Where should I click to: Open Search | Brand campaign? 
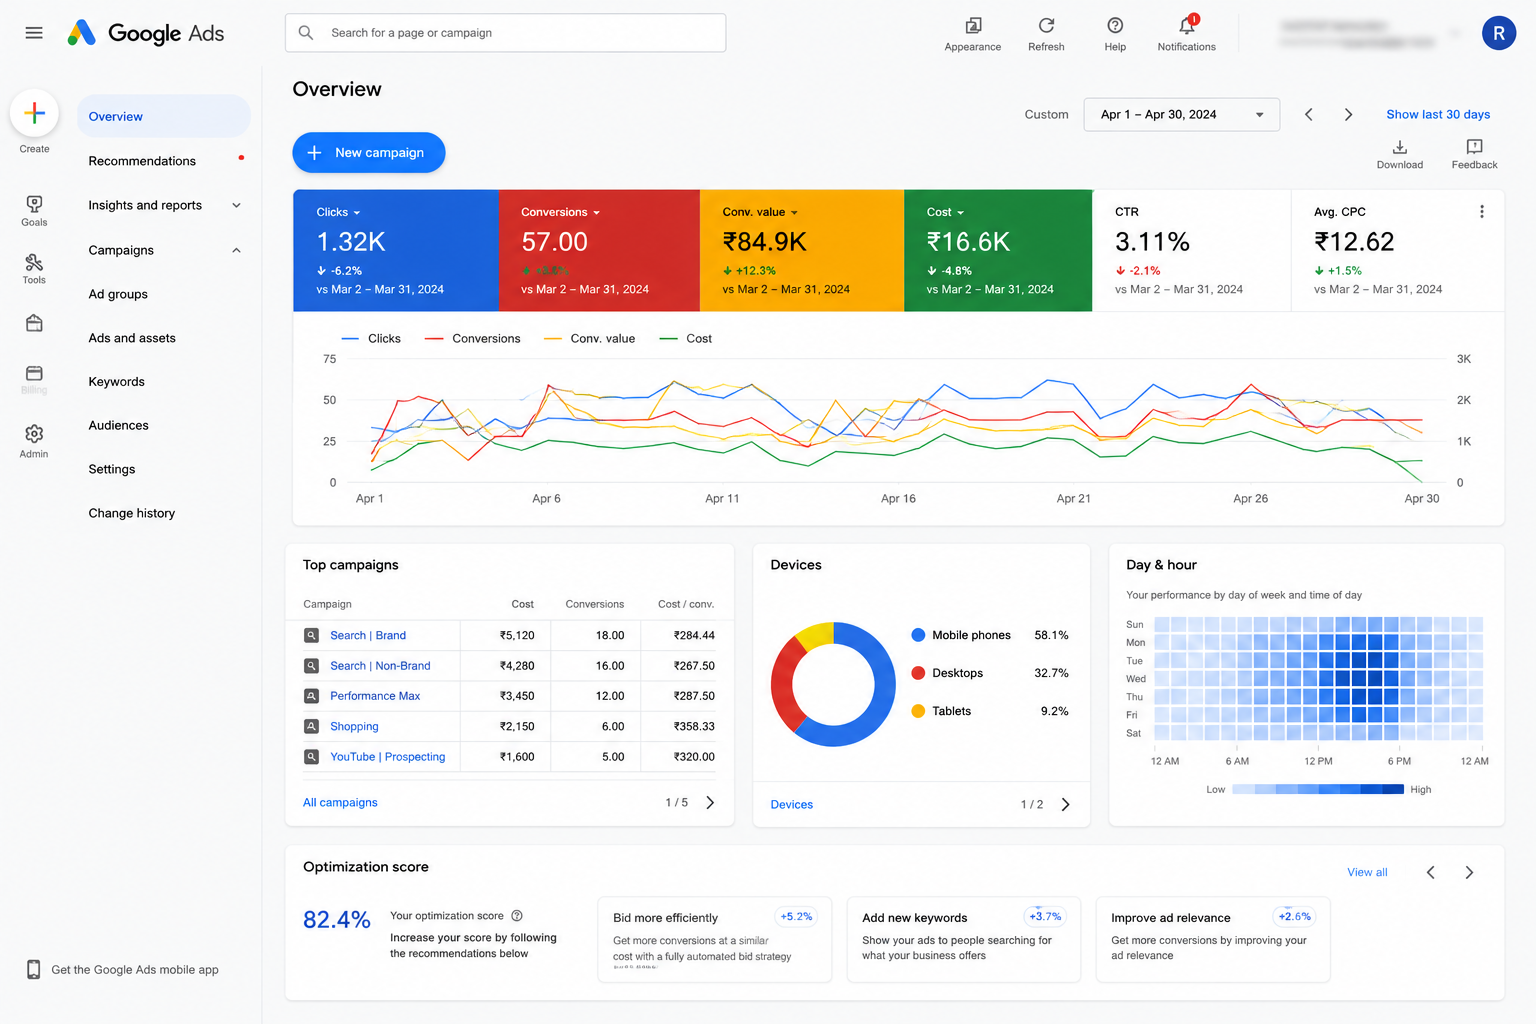coord(368,636)
